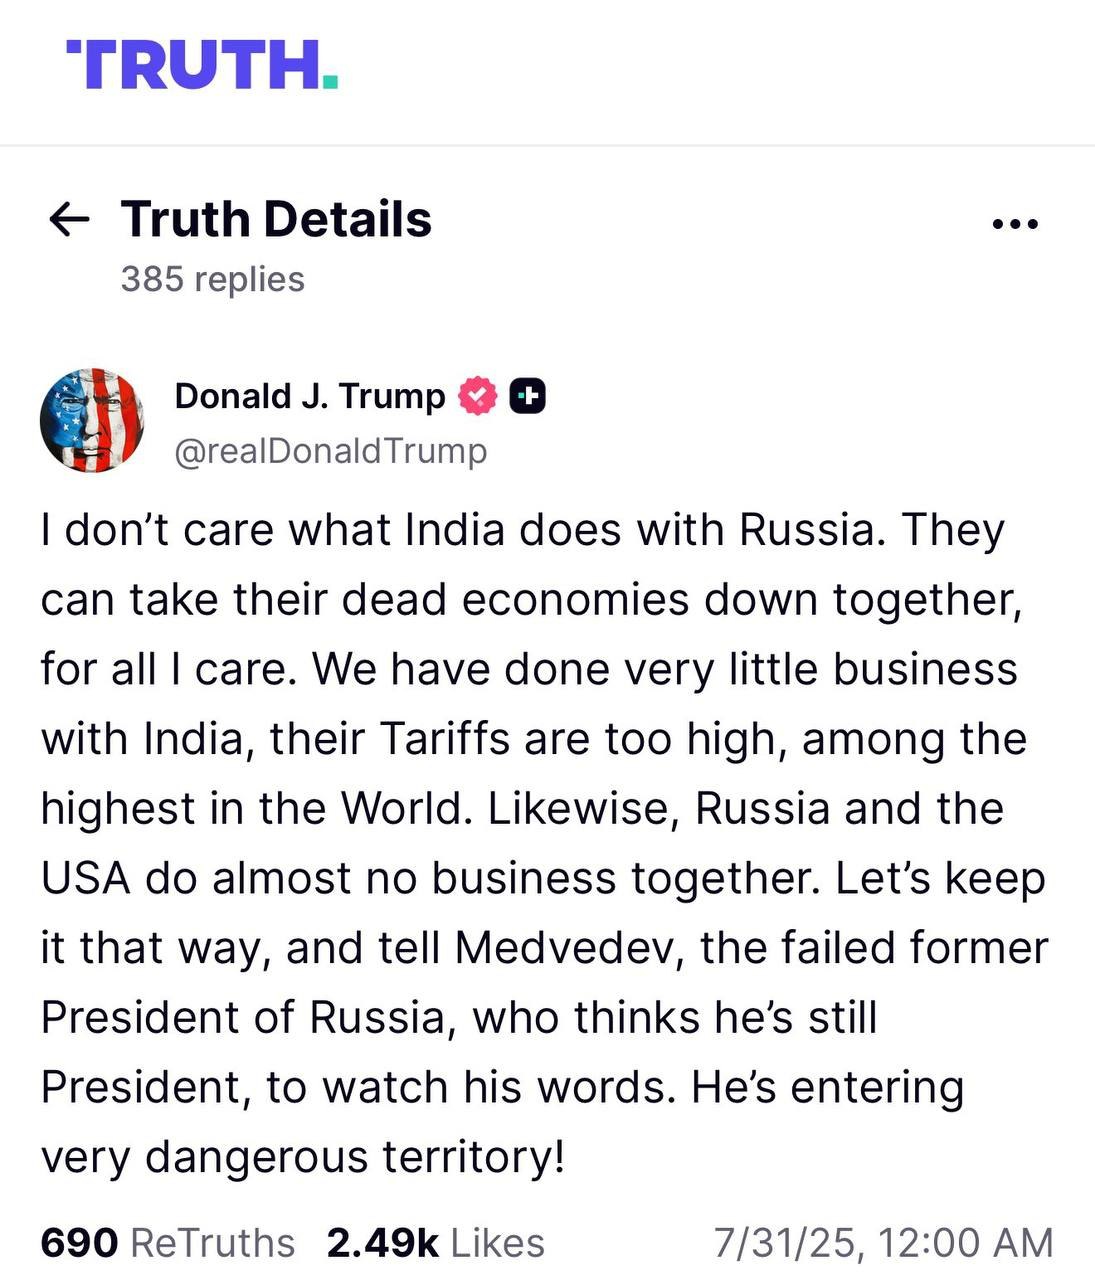Click the black plus badge beside the name

point(528,397)
